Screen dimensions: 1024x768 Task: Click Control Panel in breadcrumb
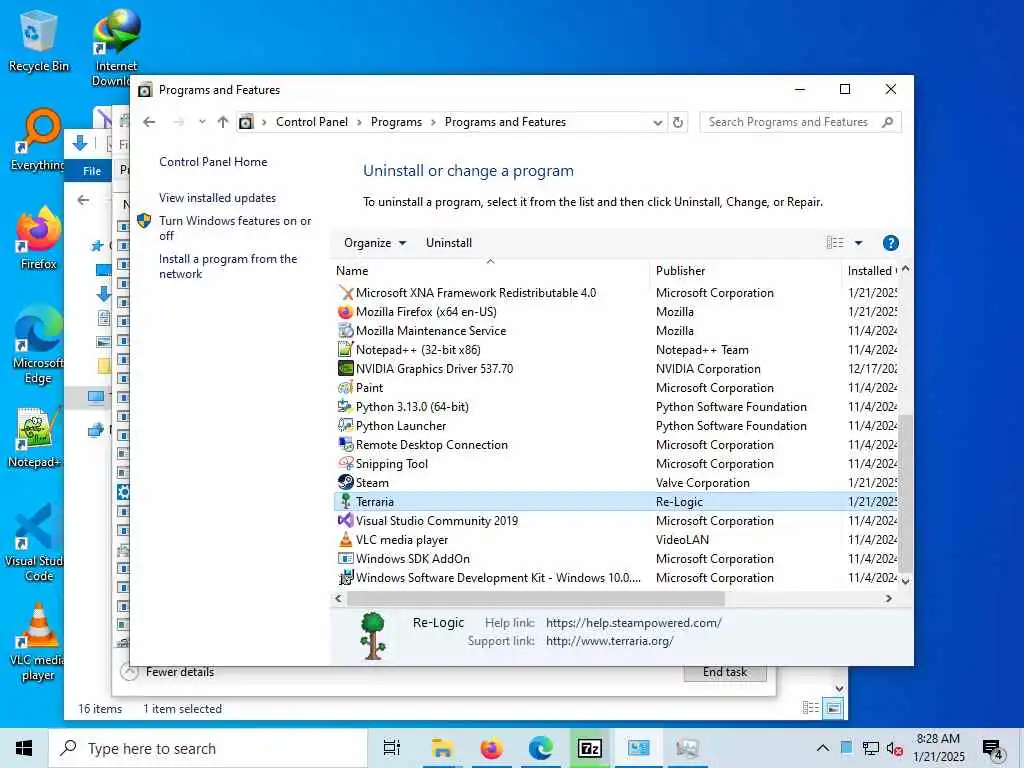312,122
